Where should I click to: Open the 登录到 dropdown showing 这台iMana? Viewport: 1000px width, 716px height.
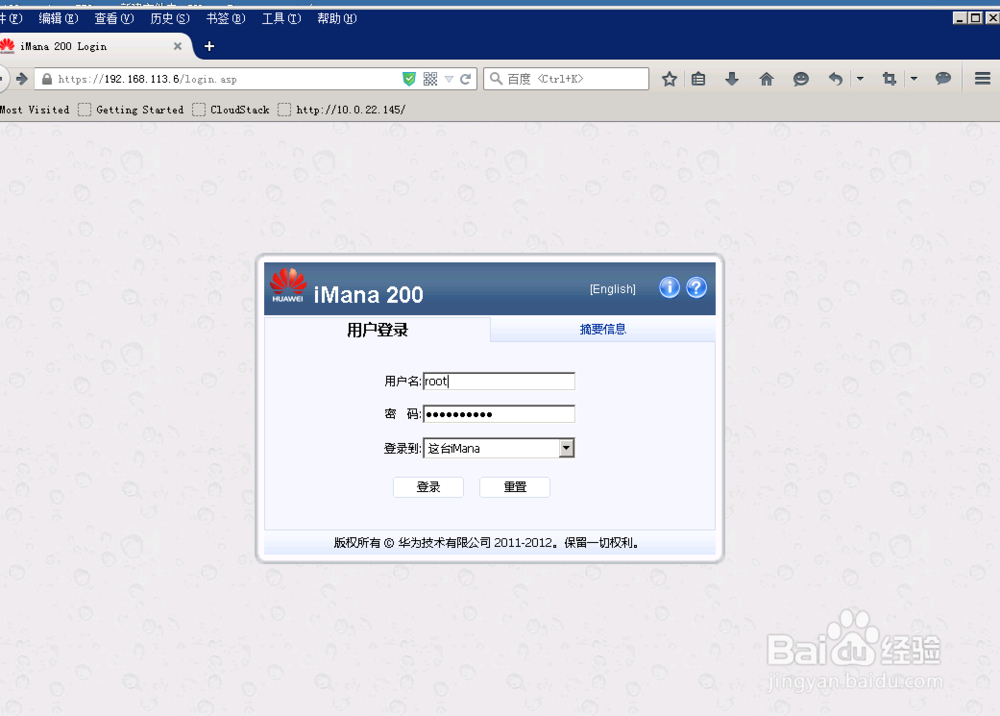point(499,448)
